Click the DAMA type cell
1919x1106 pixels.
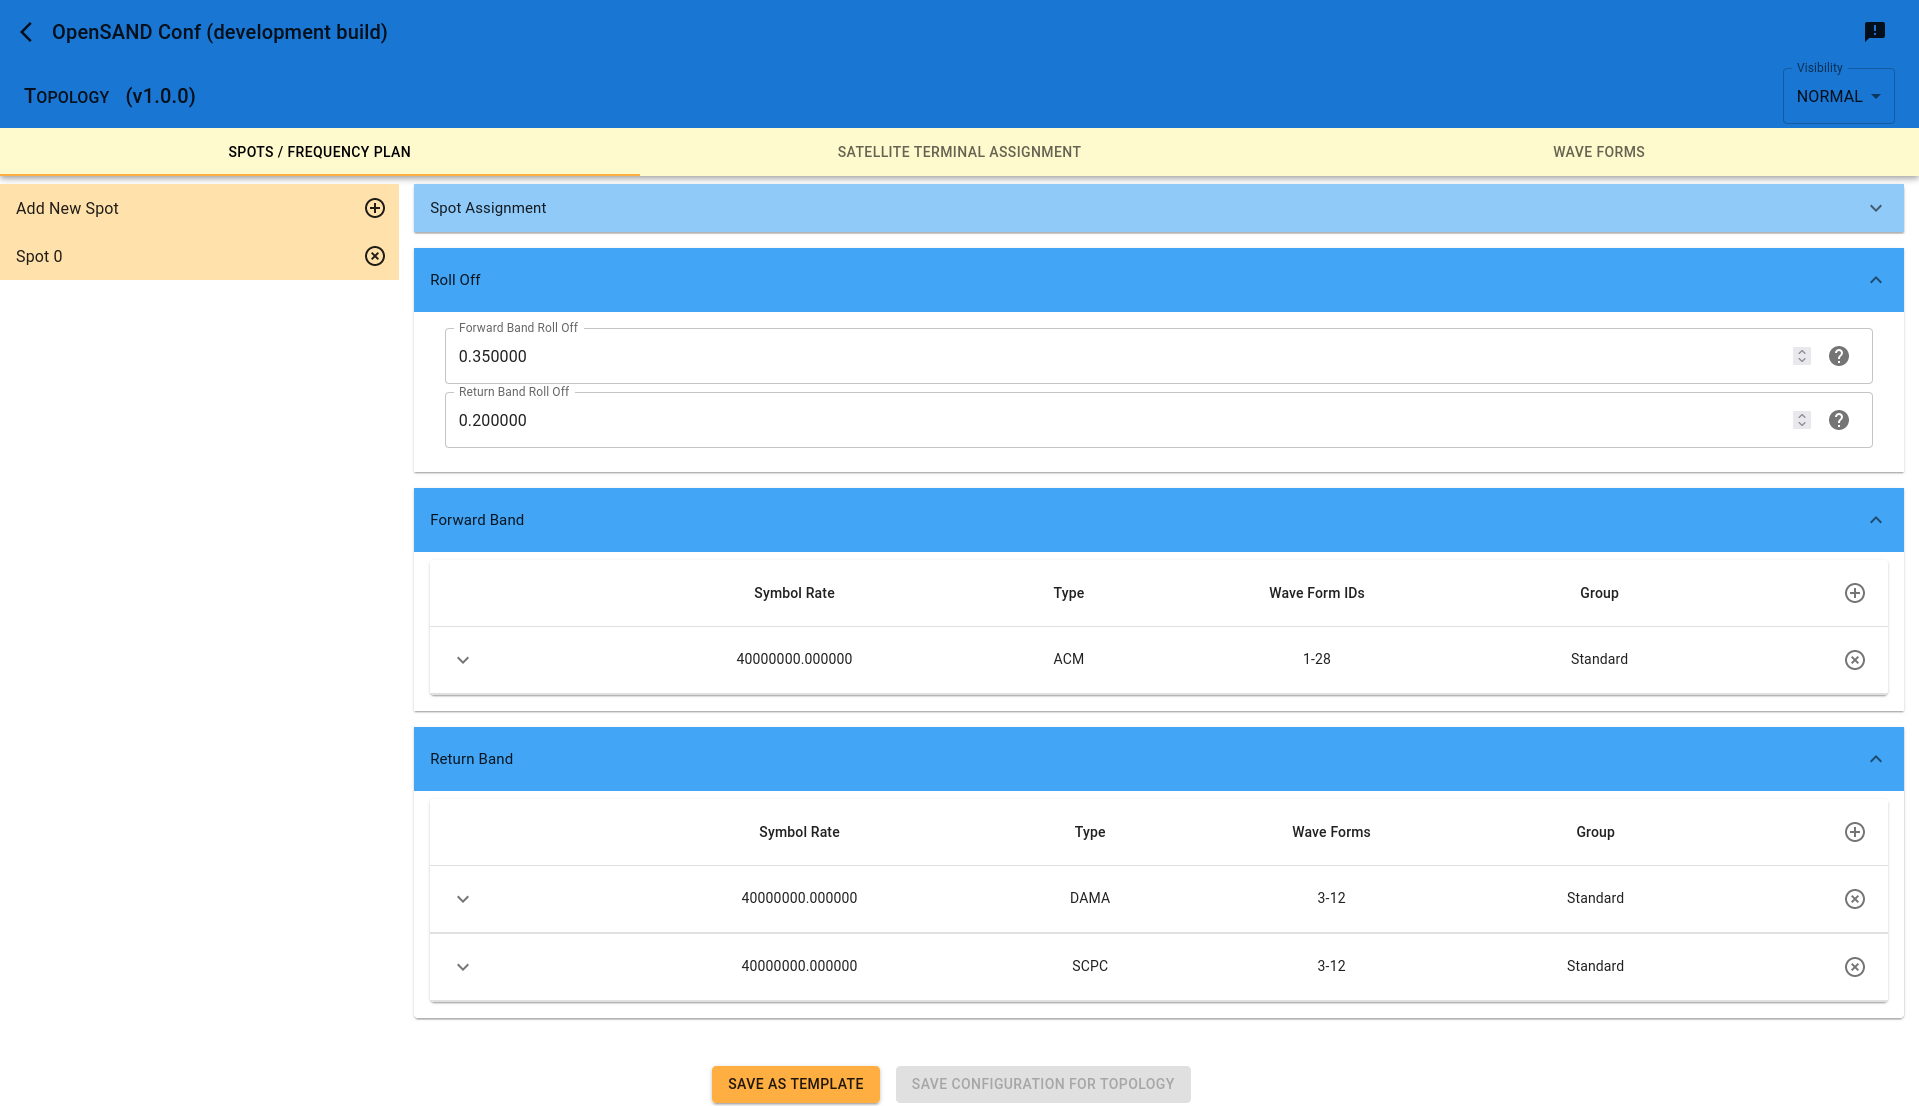(1090, 898)
